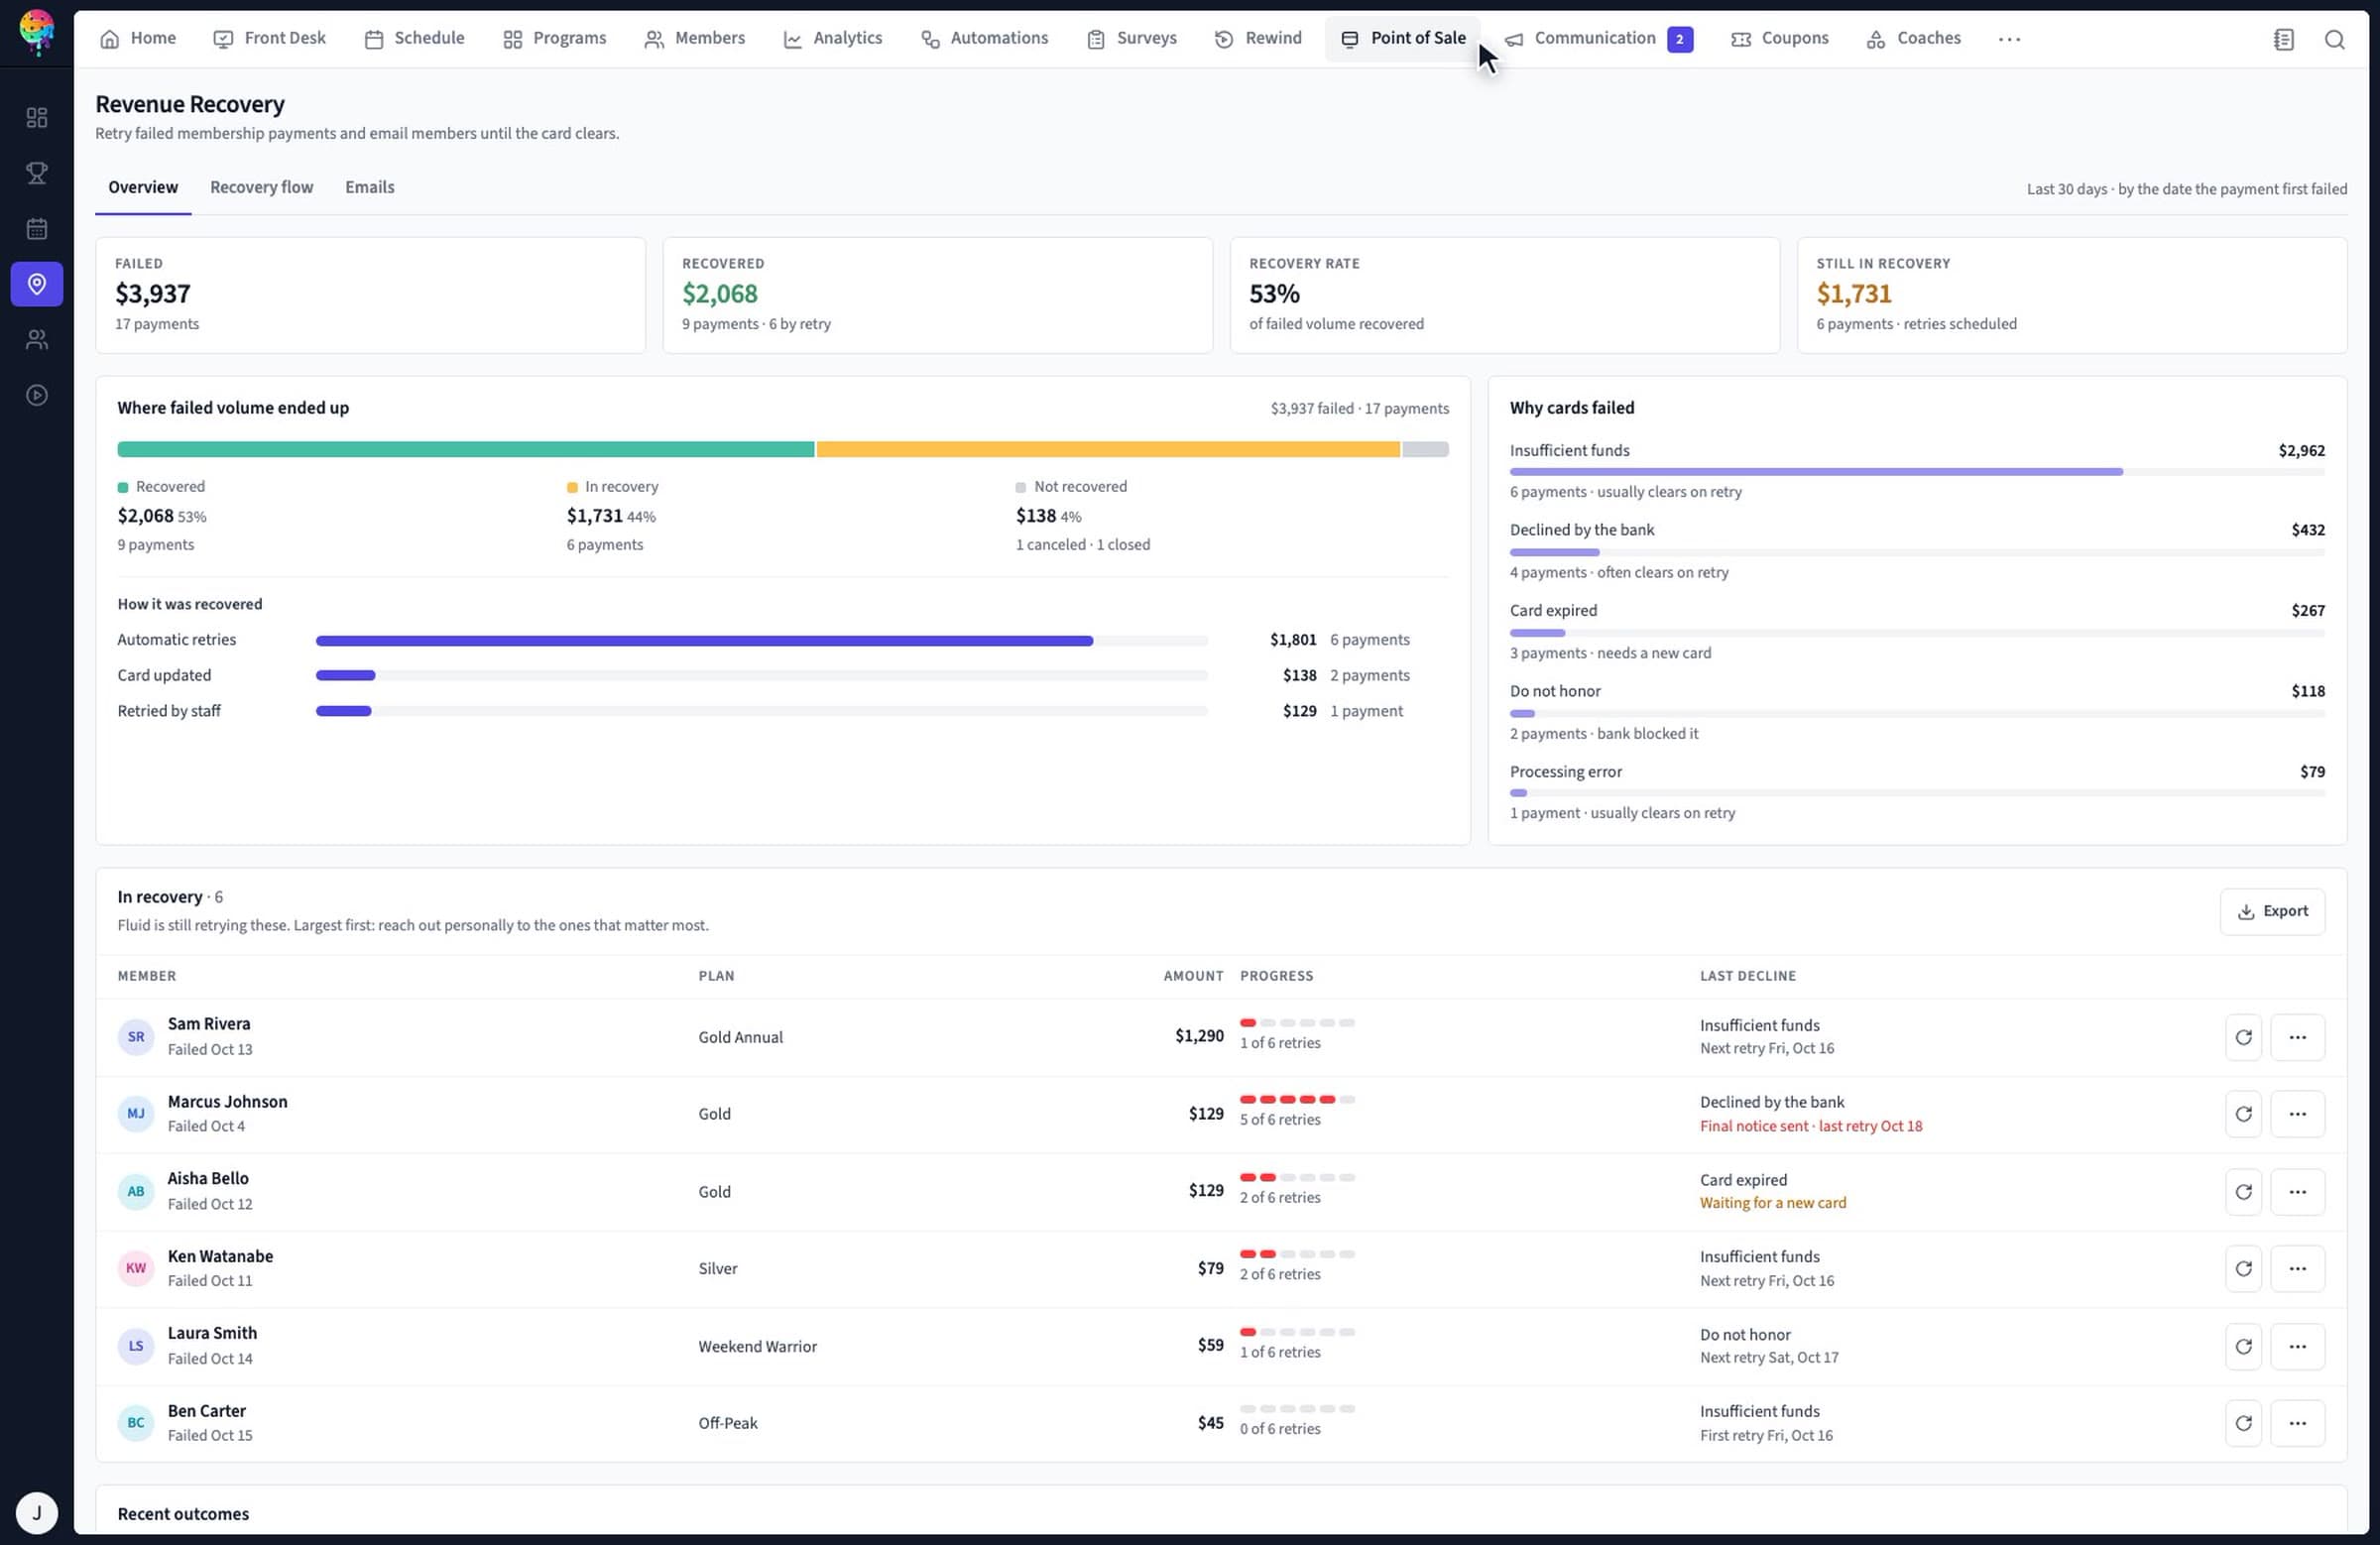Retry payment for Laura Smith
Image resolution: width=2380 pixels, height=1545 pixels.
click(2243, 1346)
